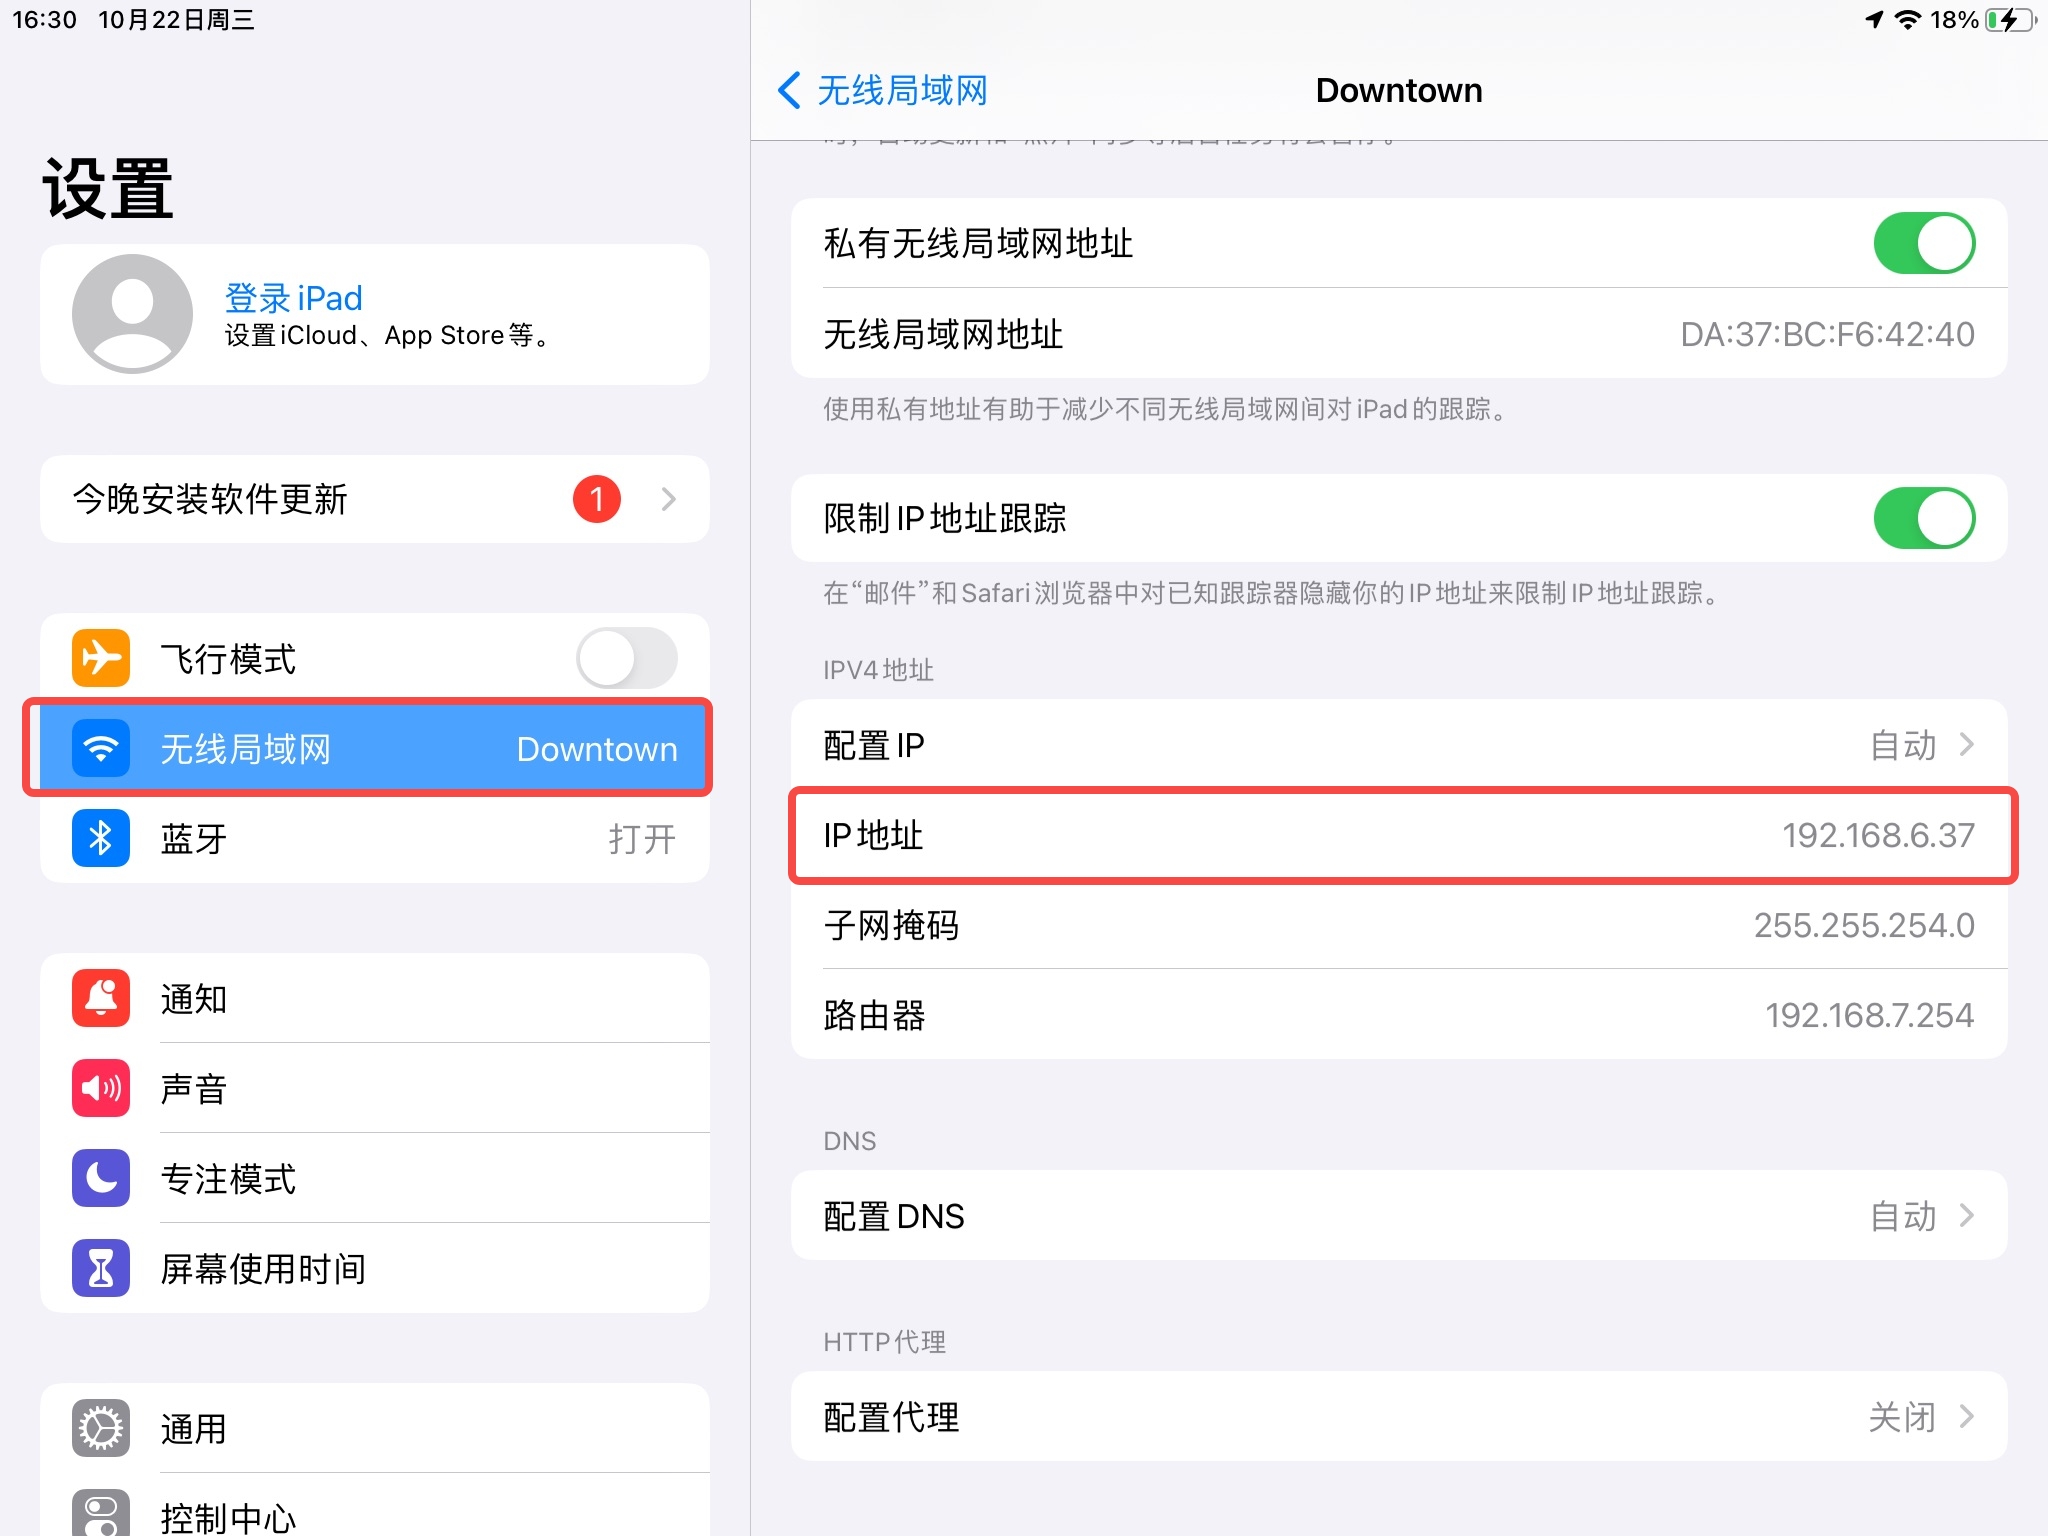Tap the purple Focus moon icon
This screenshot has height=1536, width=2048.
[101, 1178]
